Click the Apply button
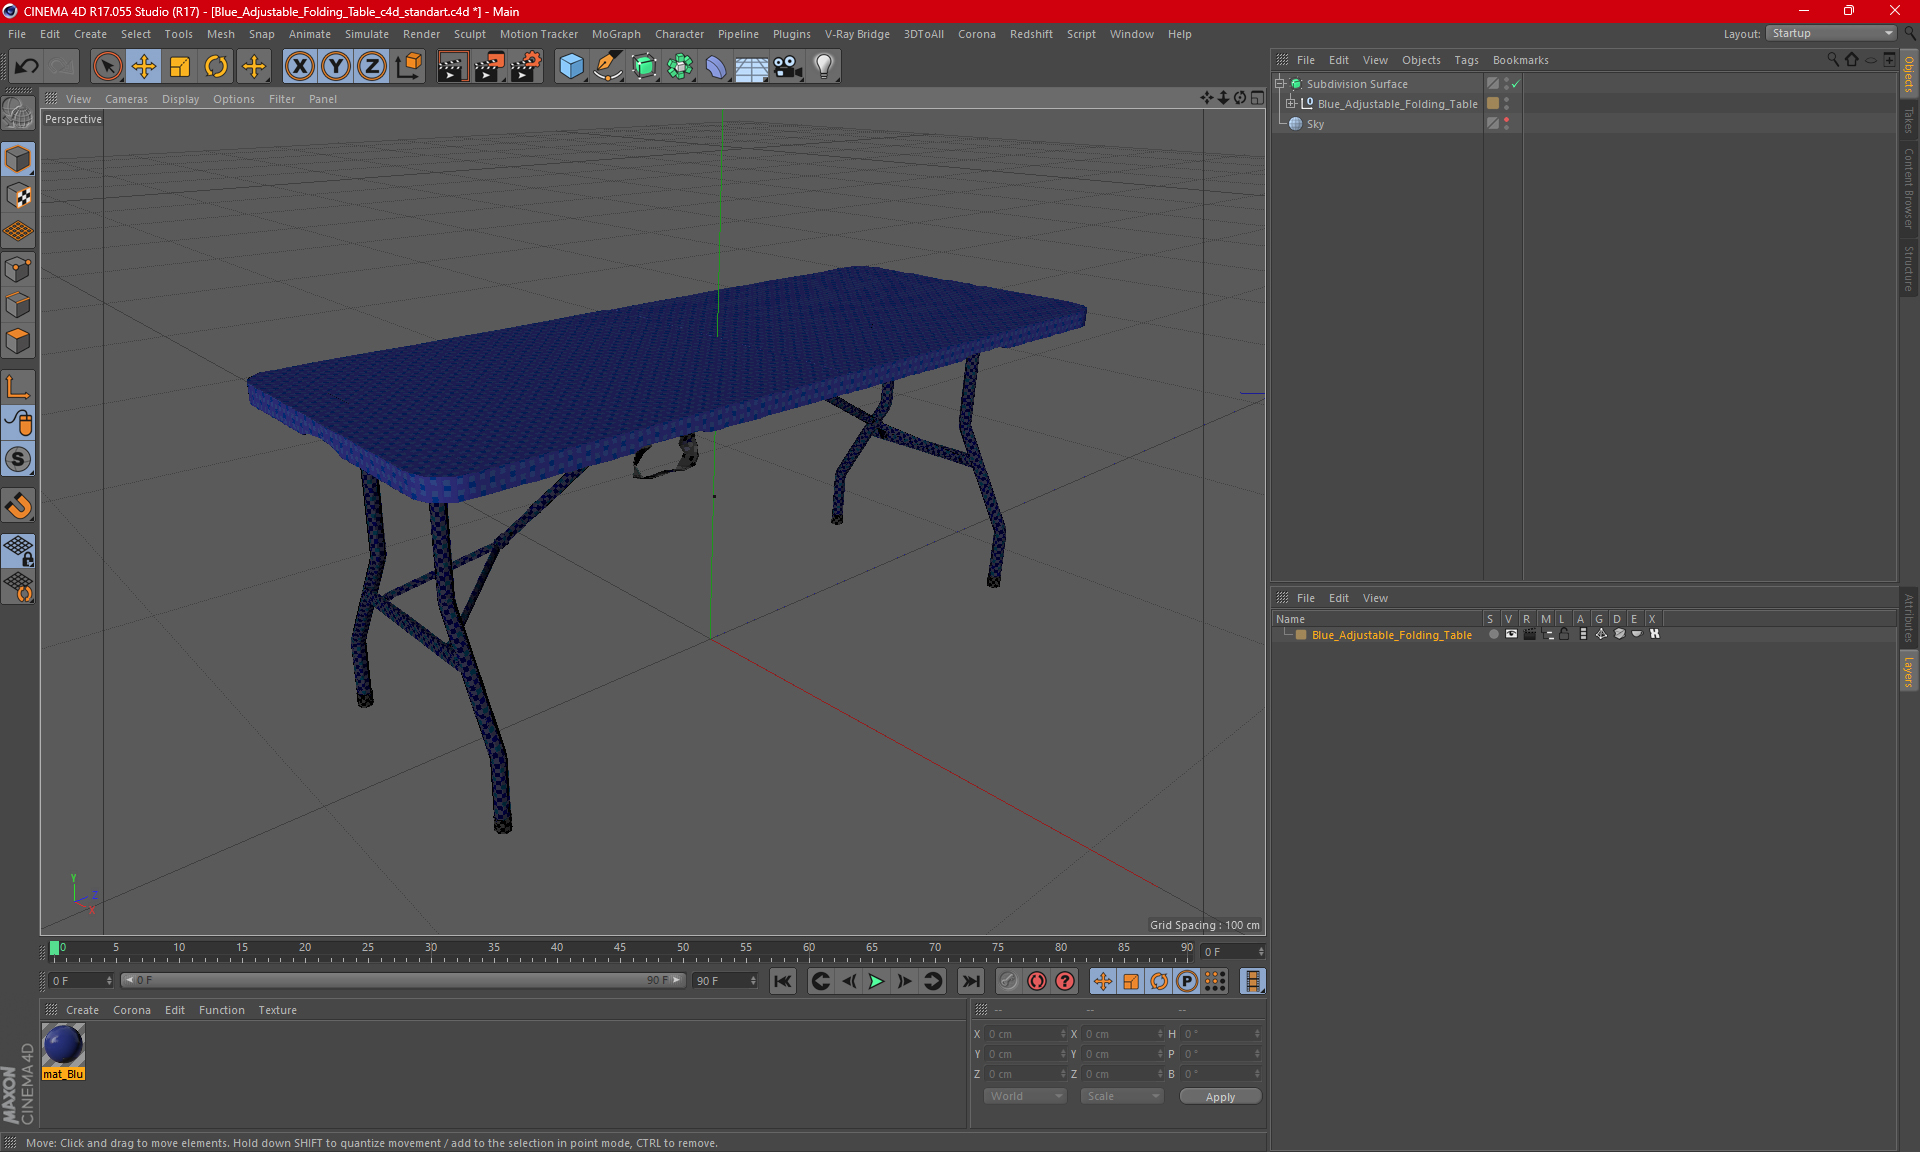The width and height of the screenshot is (1920, 1152). (1220, 1097)
